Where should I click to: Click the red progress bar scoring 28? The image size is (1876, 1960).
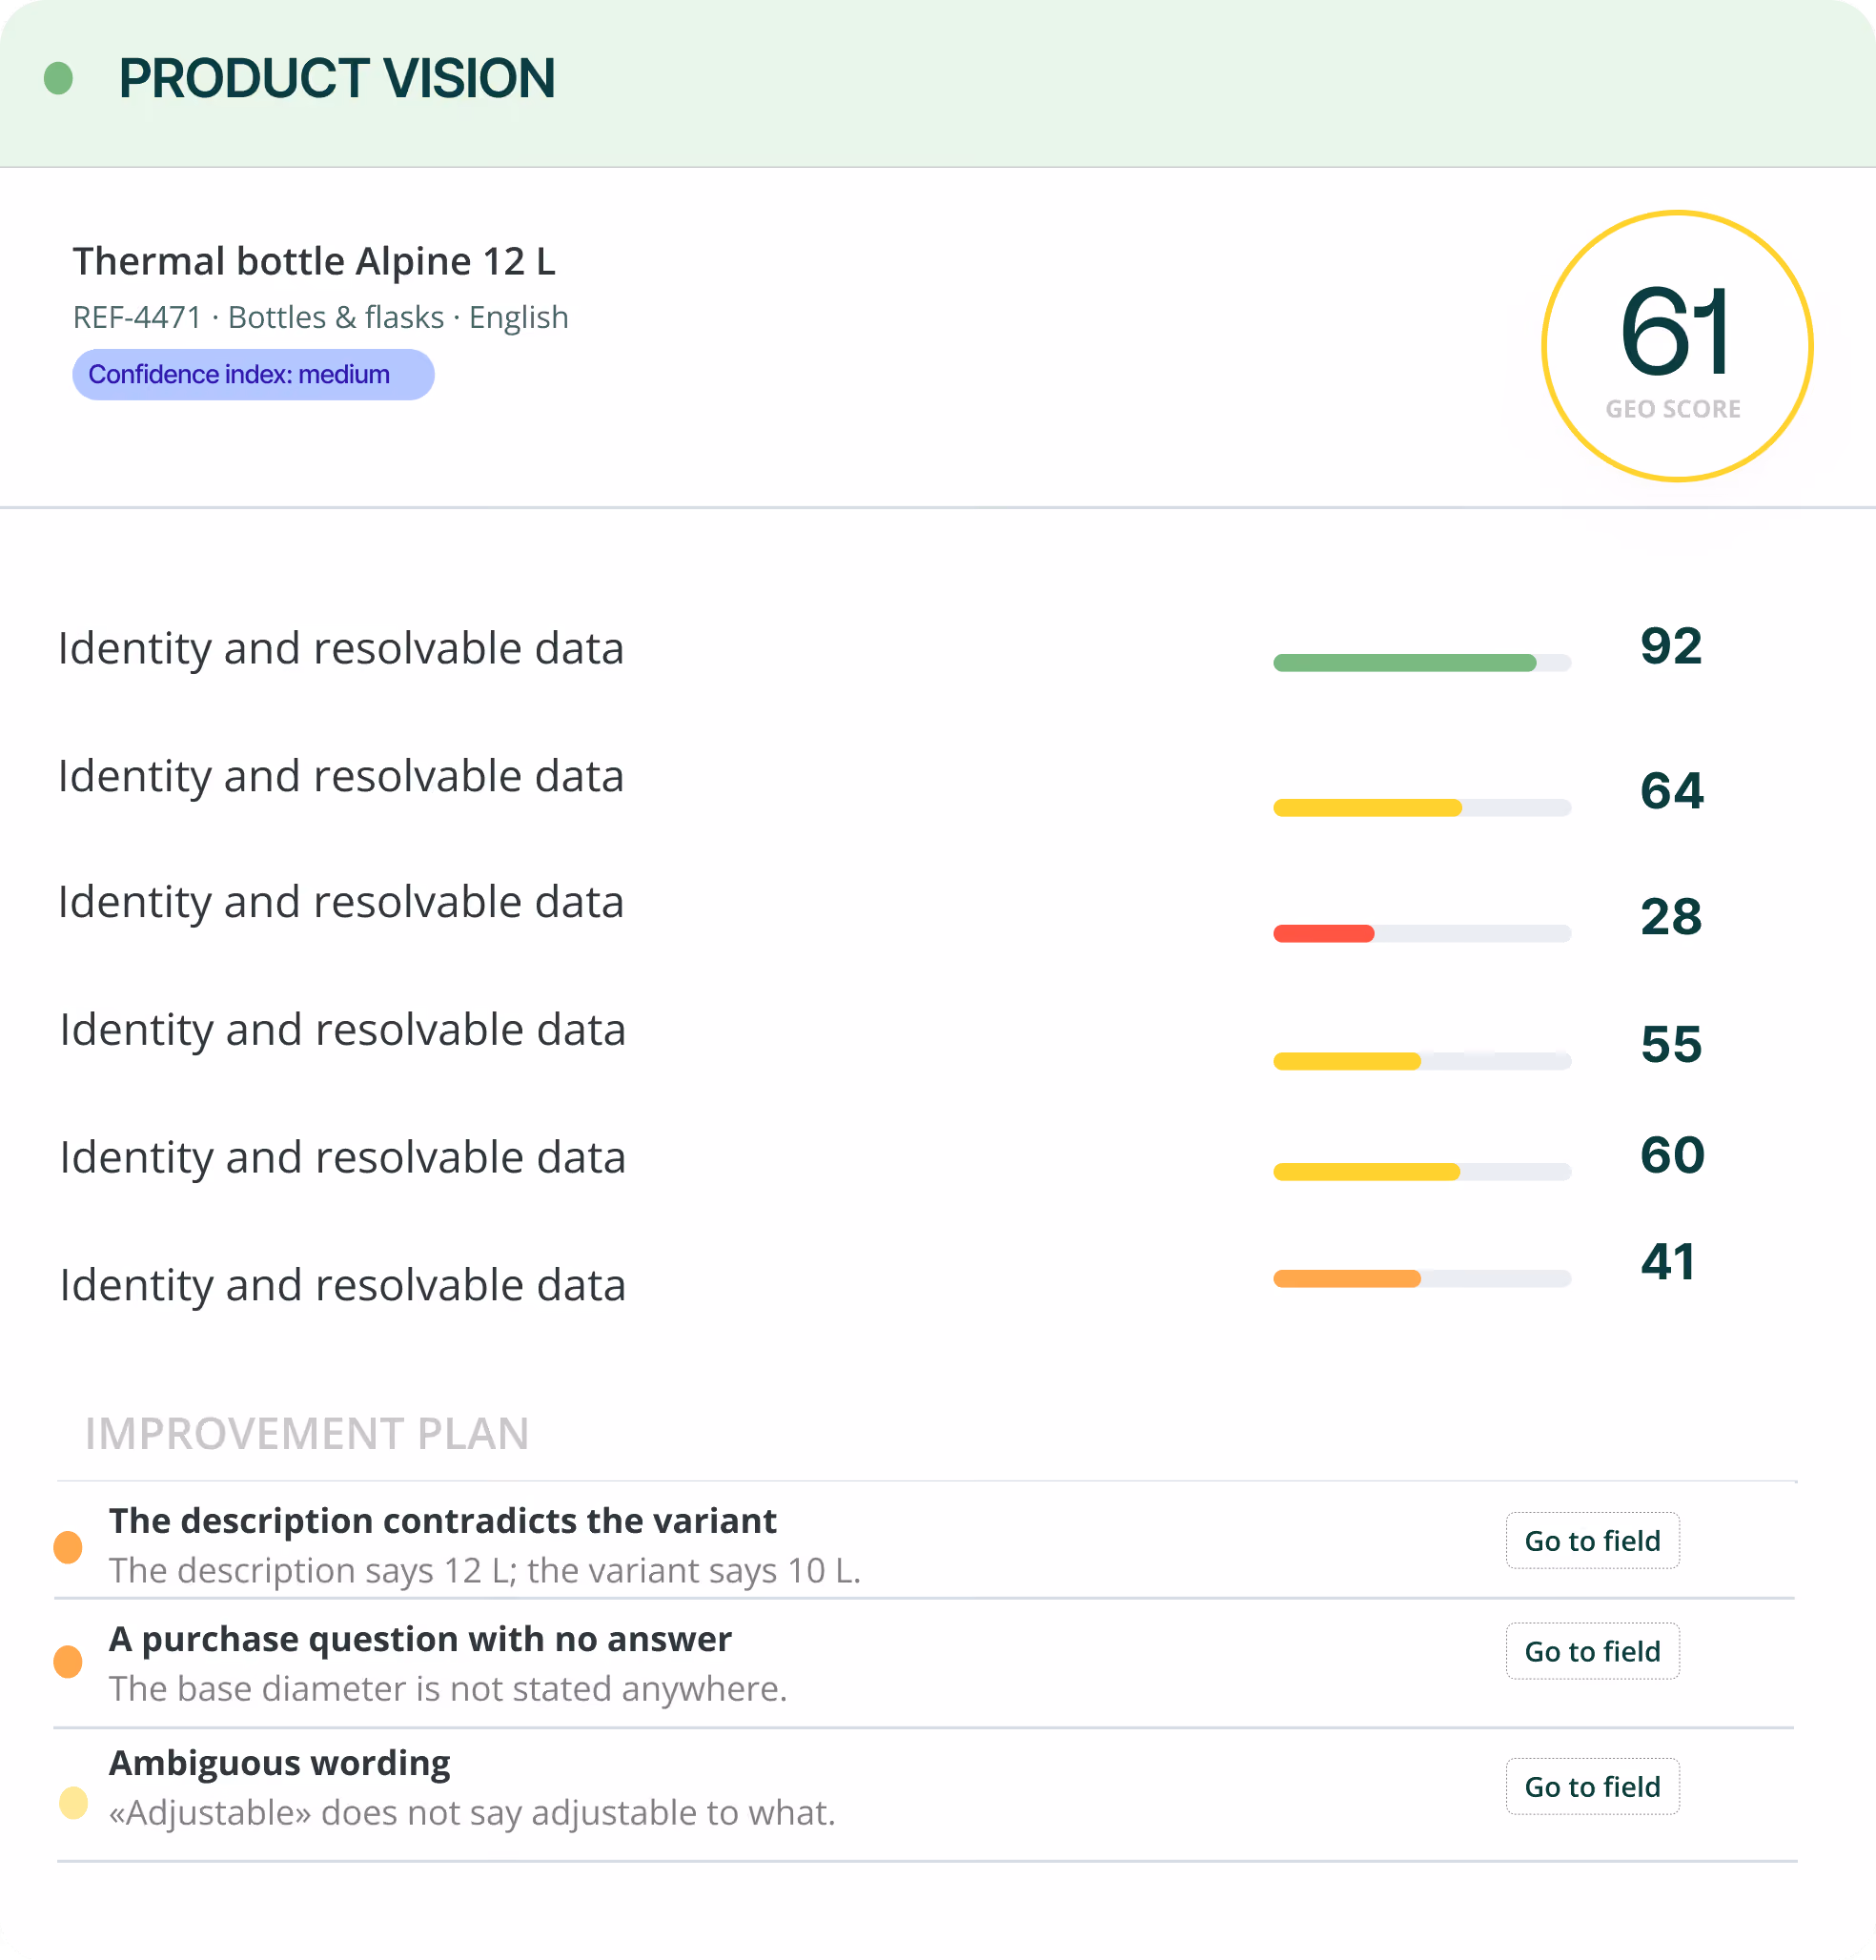(1421, 933)
